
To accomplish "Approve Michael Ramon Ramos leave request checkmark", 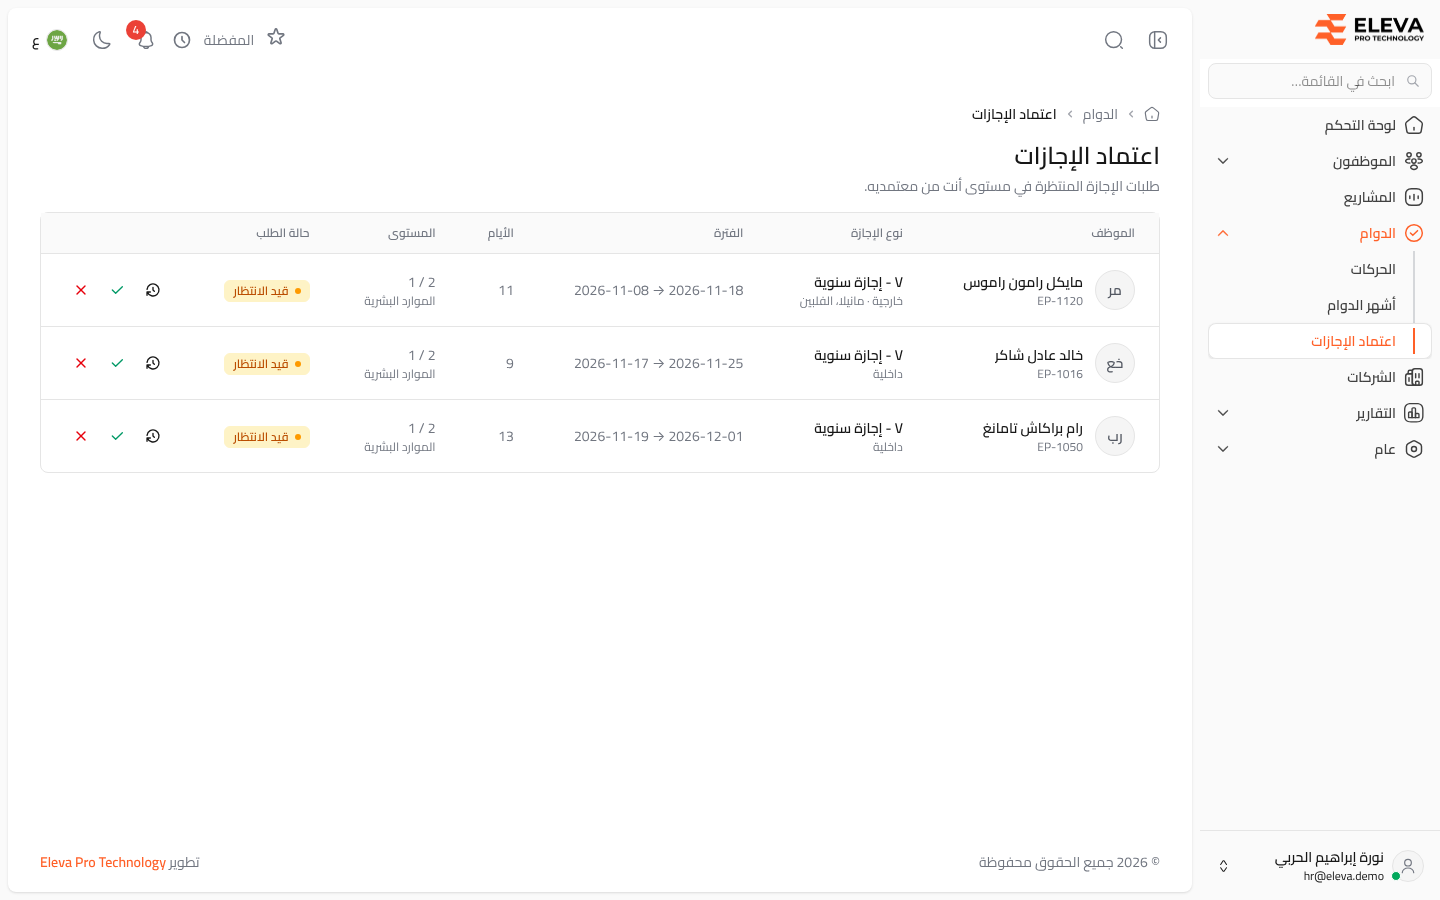I will [117, 290].
